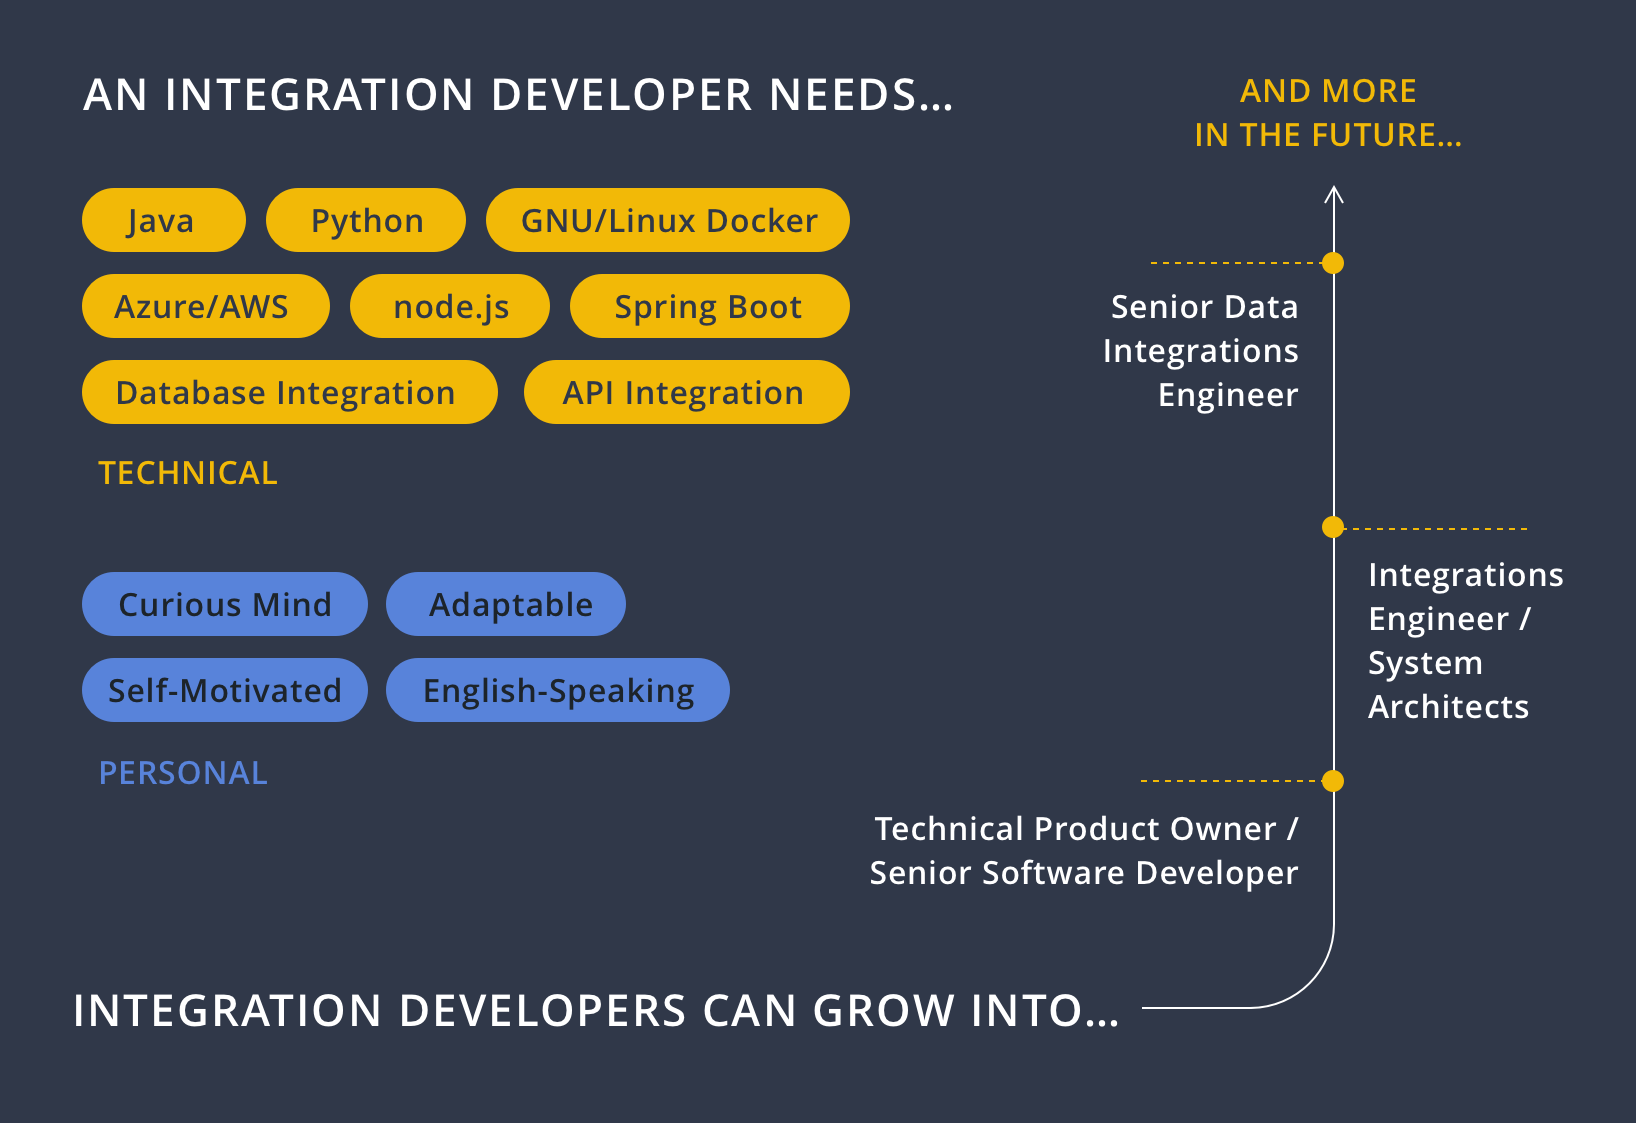Viewport: 1636px width, 1123px height.
Task: Click the node.js skill pill
Action: coord(450,306)
